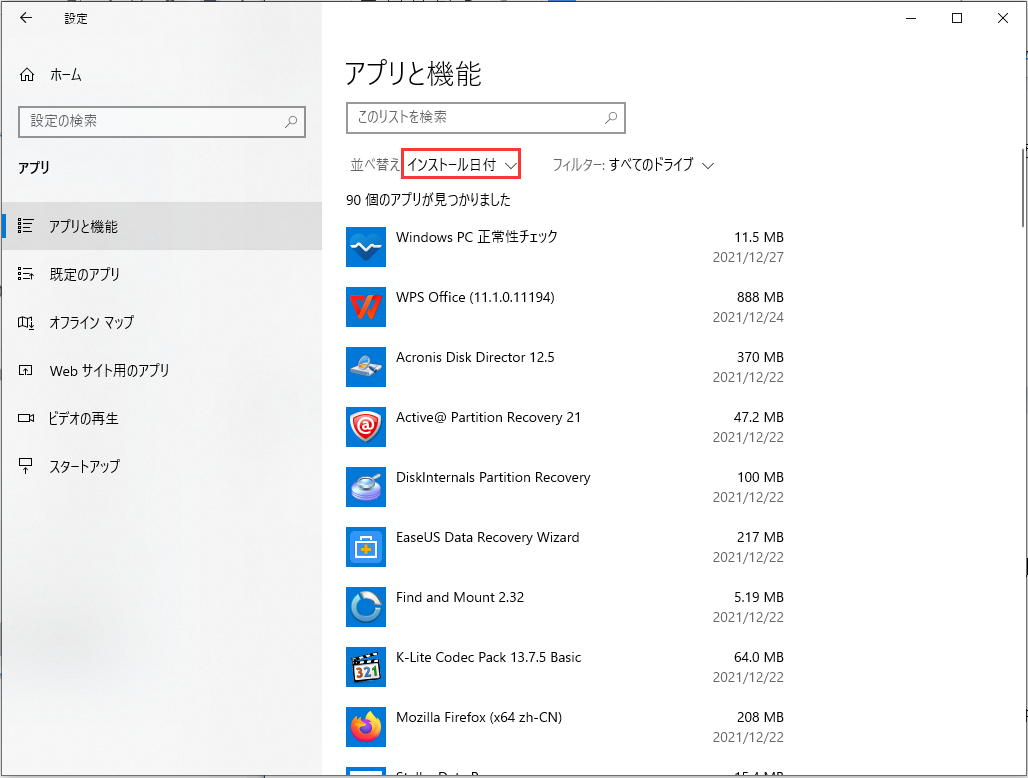
Task: Click the back arrow in title bar
Action: point(26,18)
